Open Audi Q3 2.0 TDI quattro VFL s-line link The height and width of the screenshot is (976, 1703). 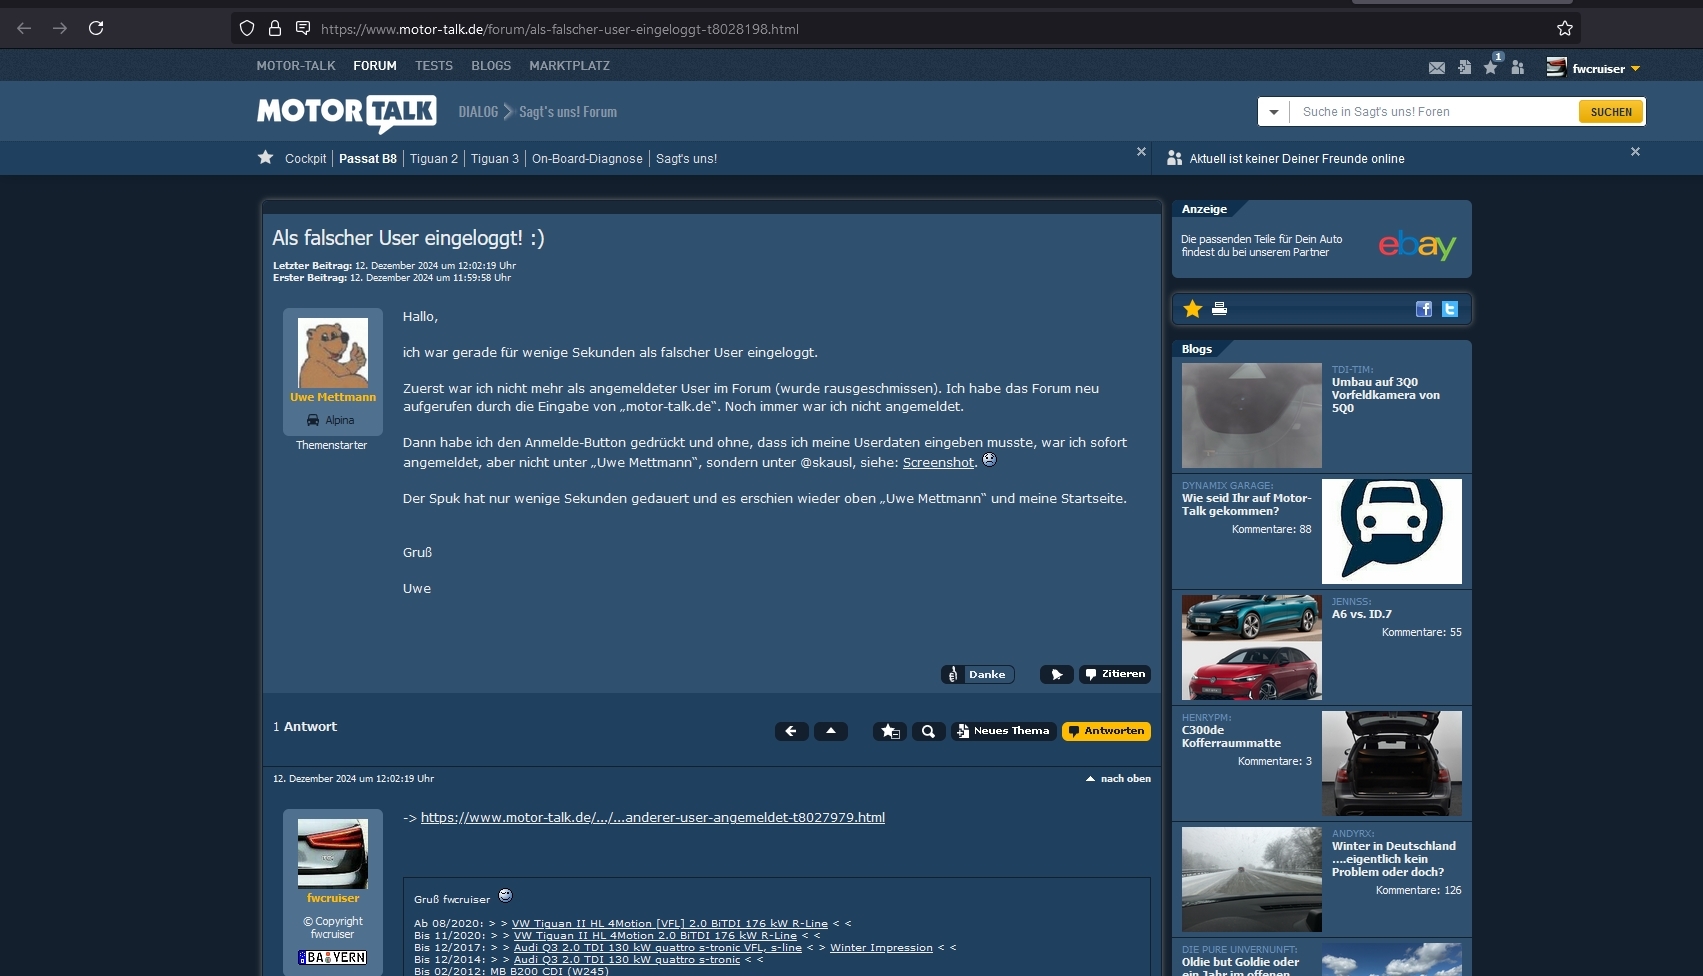coord(658,948)
